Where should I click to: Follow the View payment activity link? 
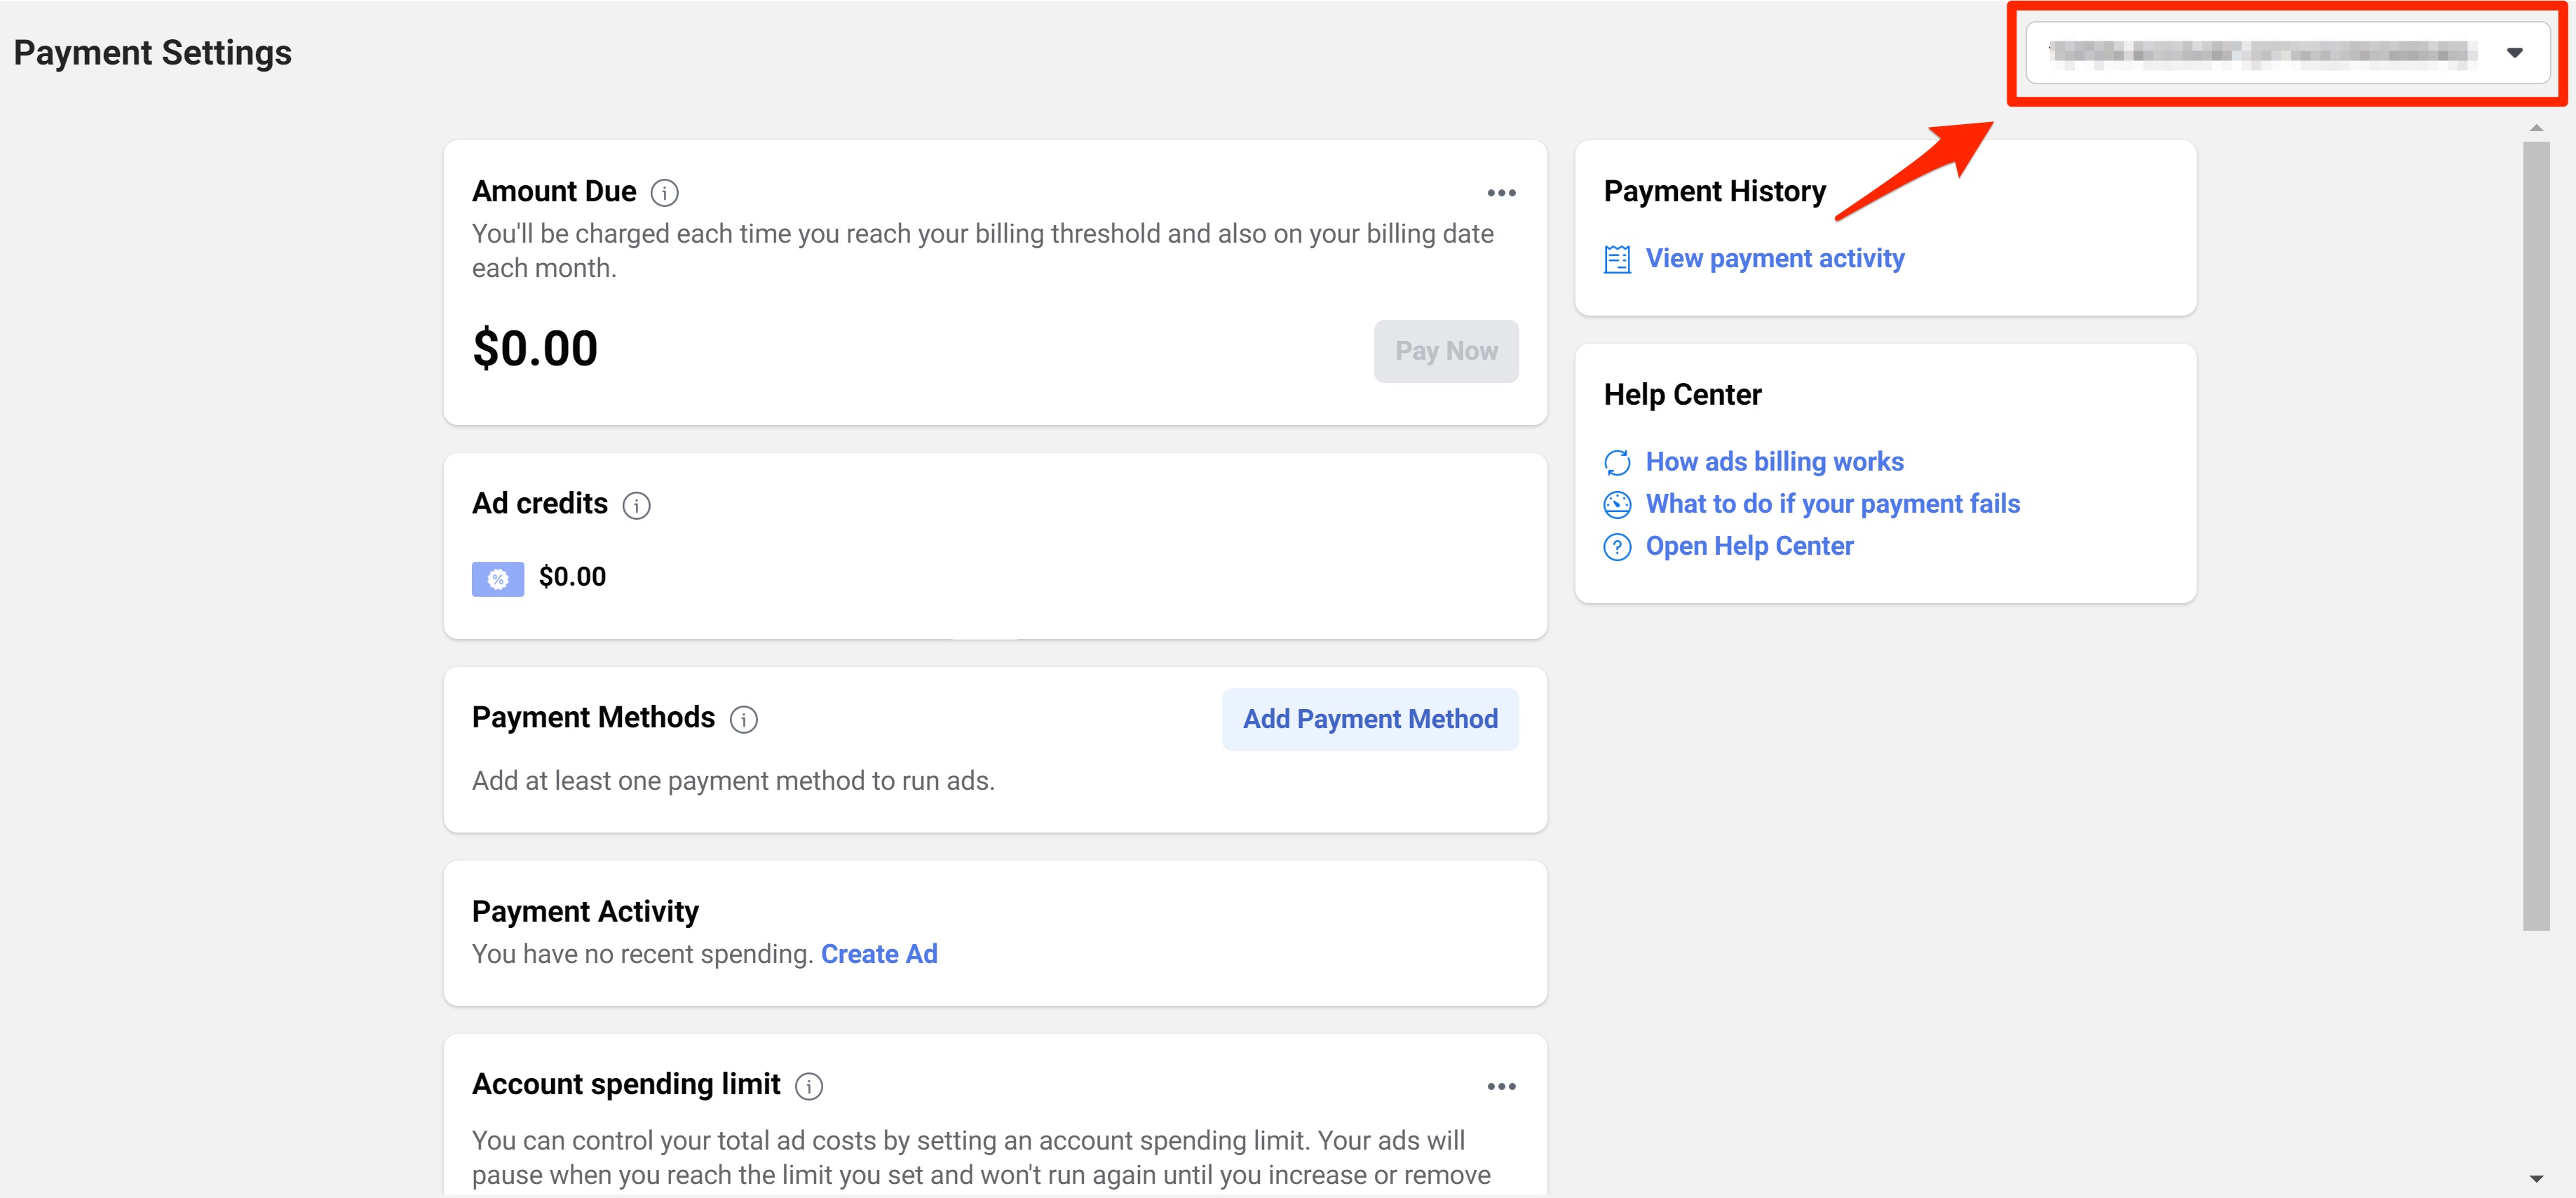1774,259
